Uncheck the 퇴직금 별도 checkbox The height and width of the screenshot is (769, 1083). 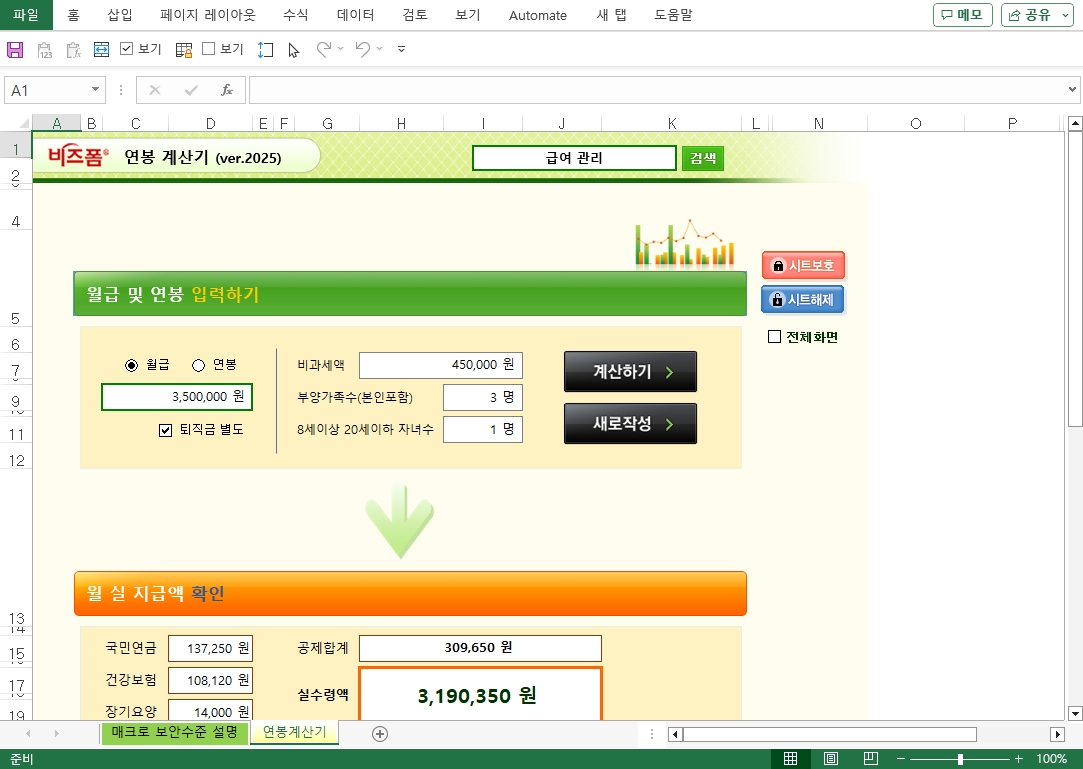(x=166, y=430)
